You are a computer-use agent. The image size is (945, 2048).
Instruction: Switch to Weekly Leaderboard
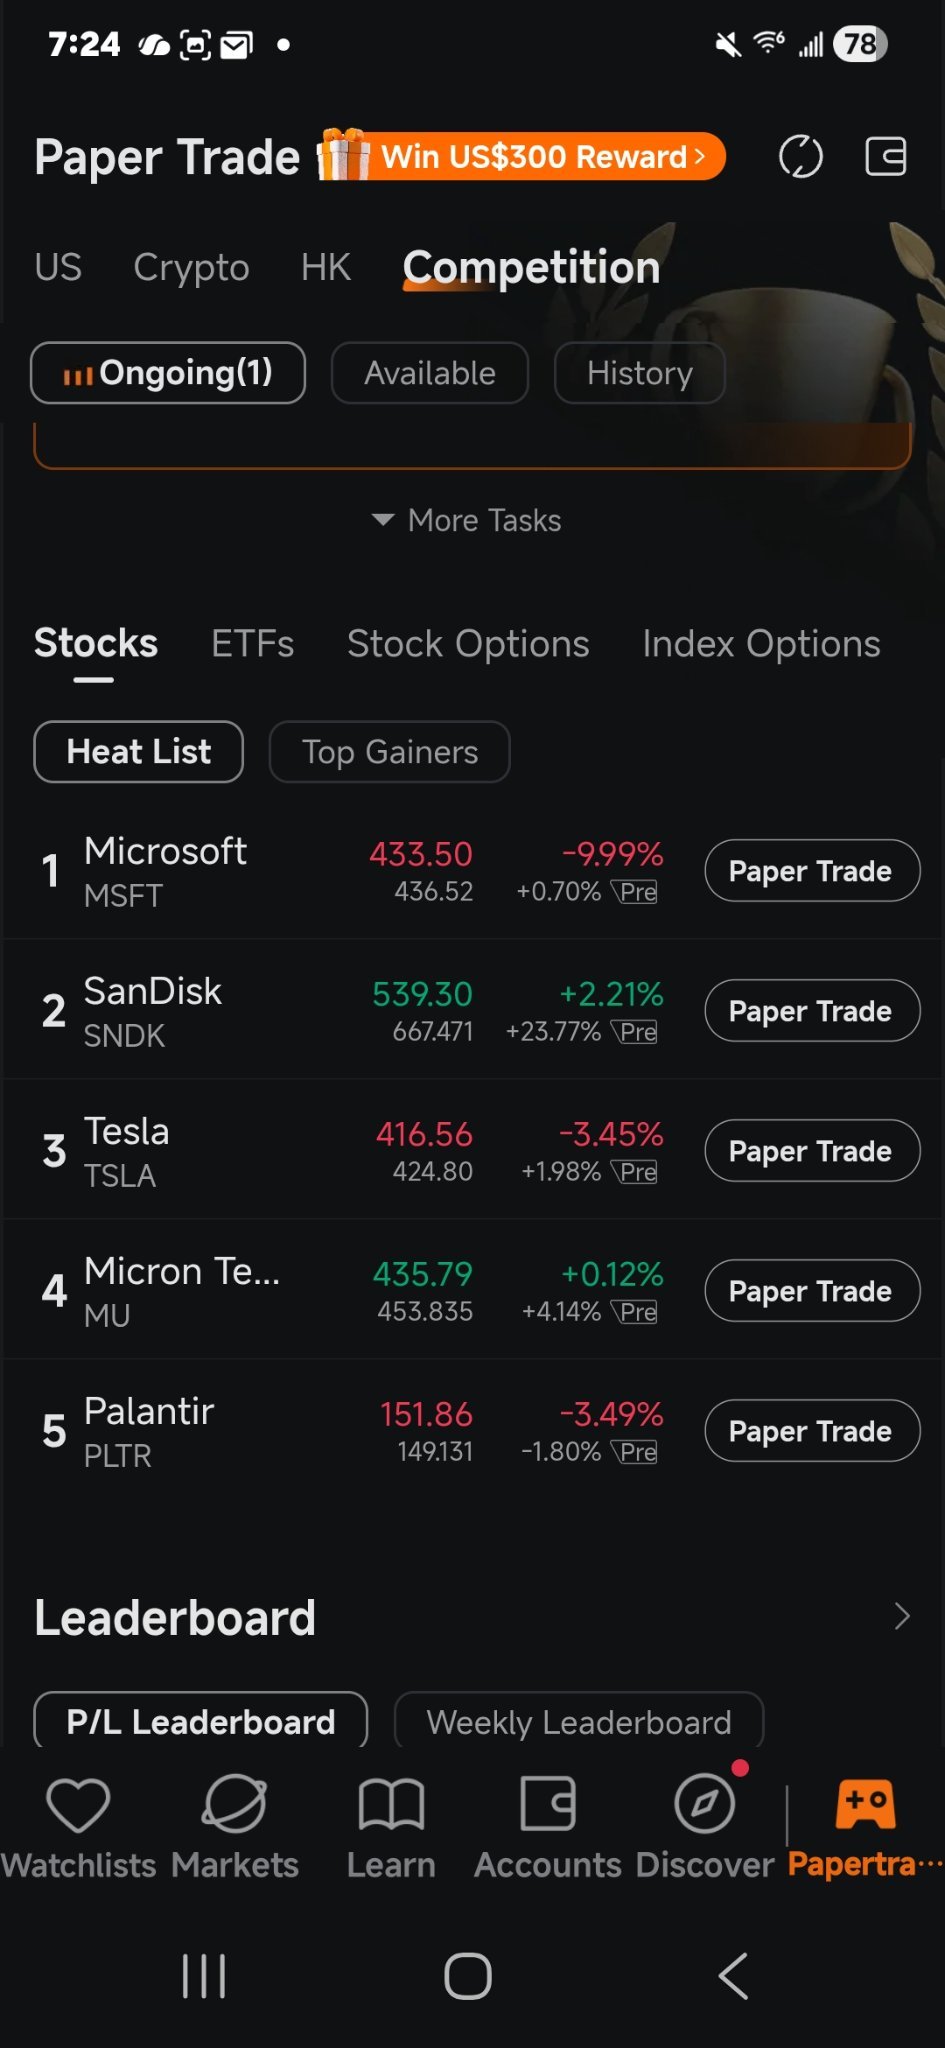579,1721
